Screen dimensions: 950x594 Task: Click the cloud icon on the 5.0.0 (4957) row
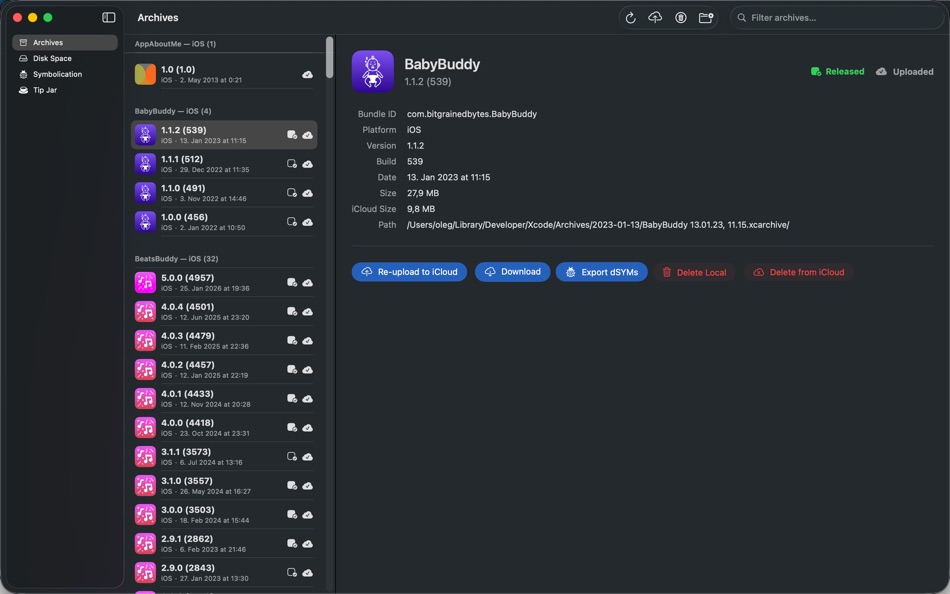308,283
